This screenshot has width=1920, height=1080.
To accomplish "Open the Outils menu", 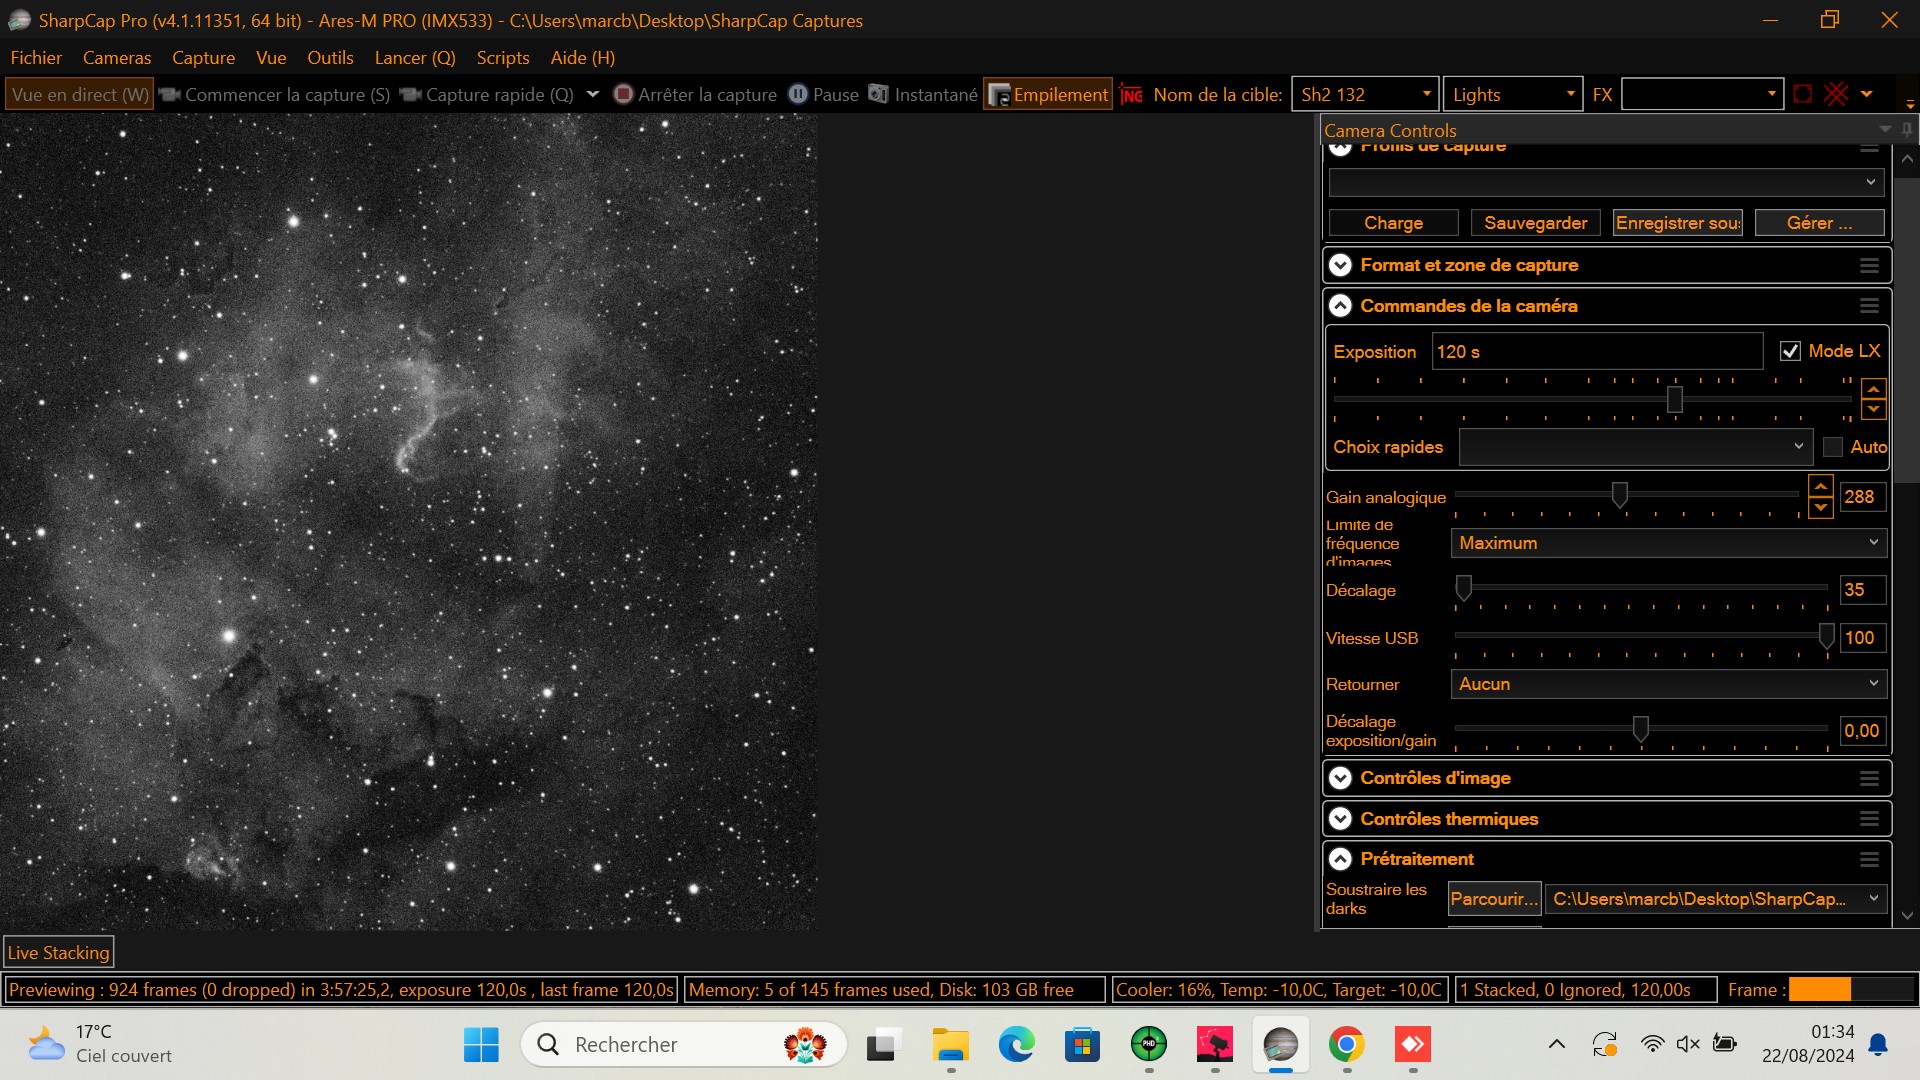I will coord(330,58).
